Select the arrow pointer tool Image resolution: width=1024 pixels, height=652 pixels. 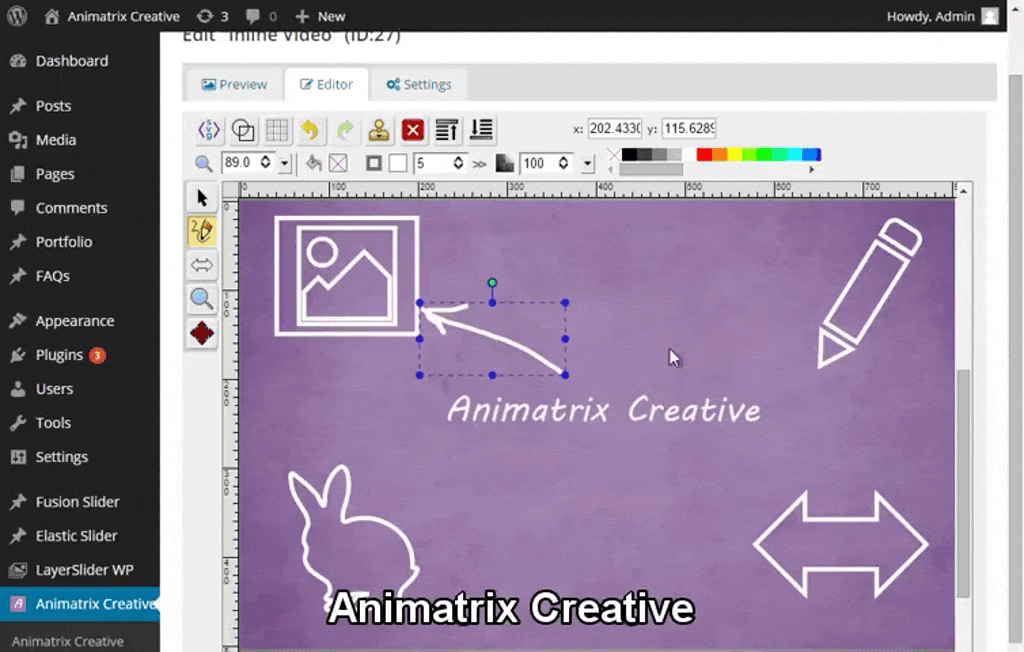tap(202, 198)
